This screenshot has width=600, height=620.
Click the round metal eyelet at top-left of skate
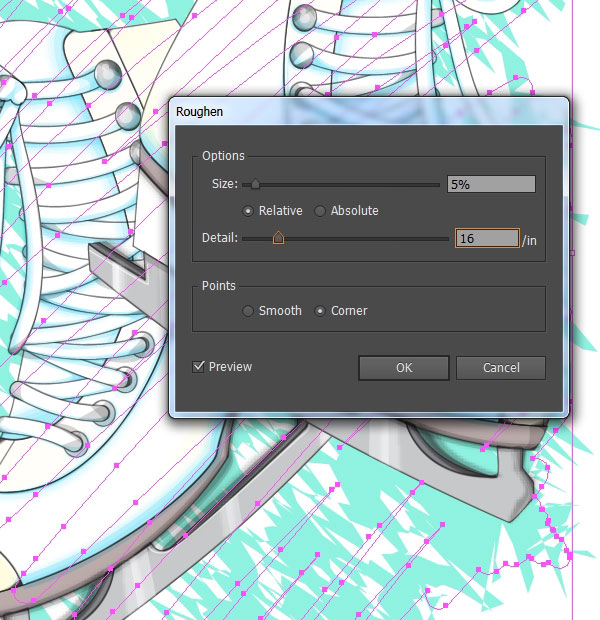(x=107, y=73)
